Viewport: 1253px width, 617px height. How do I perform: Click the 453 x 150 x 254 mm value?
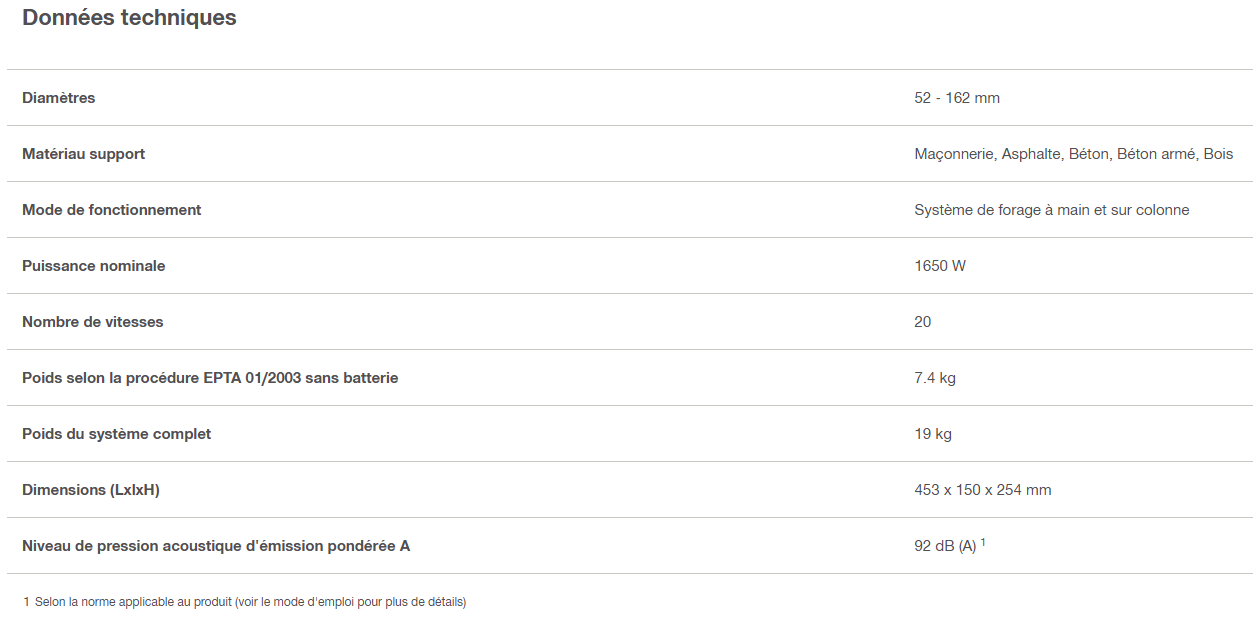click(982, 490)
